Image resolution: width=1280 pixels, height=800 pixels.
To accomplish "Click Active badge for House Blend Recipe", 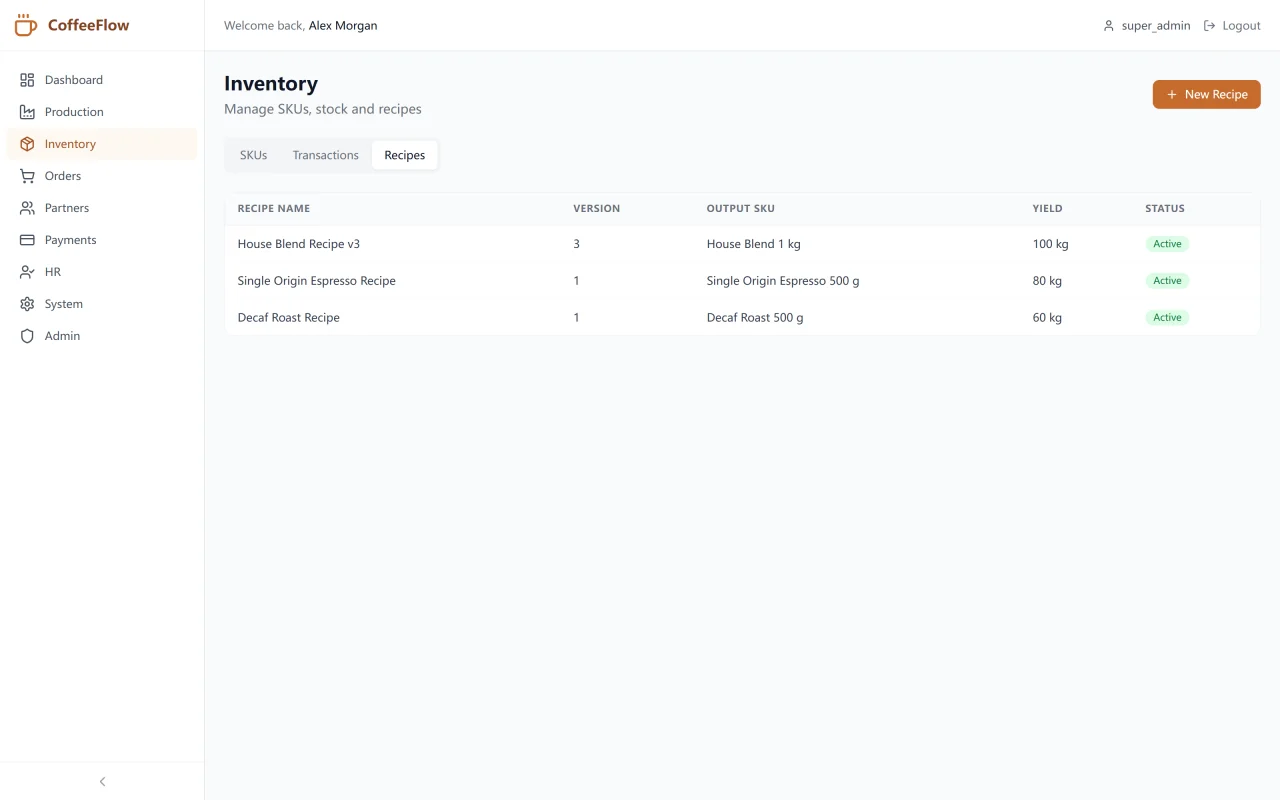I will (1167, 244).
